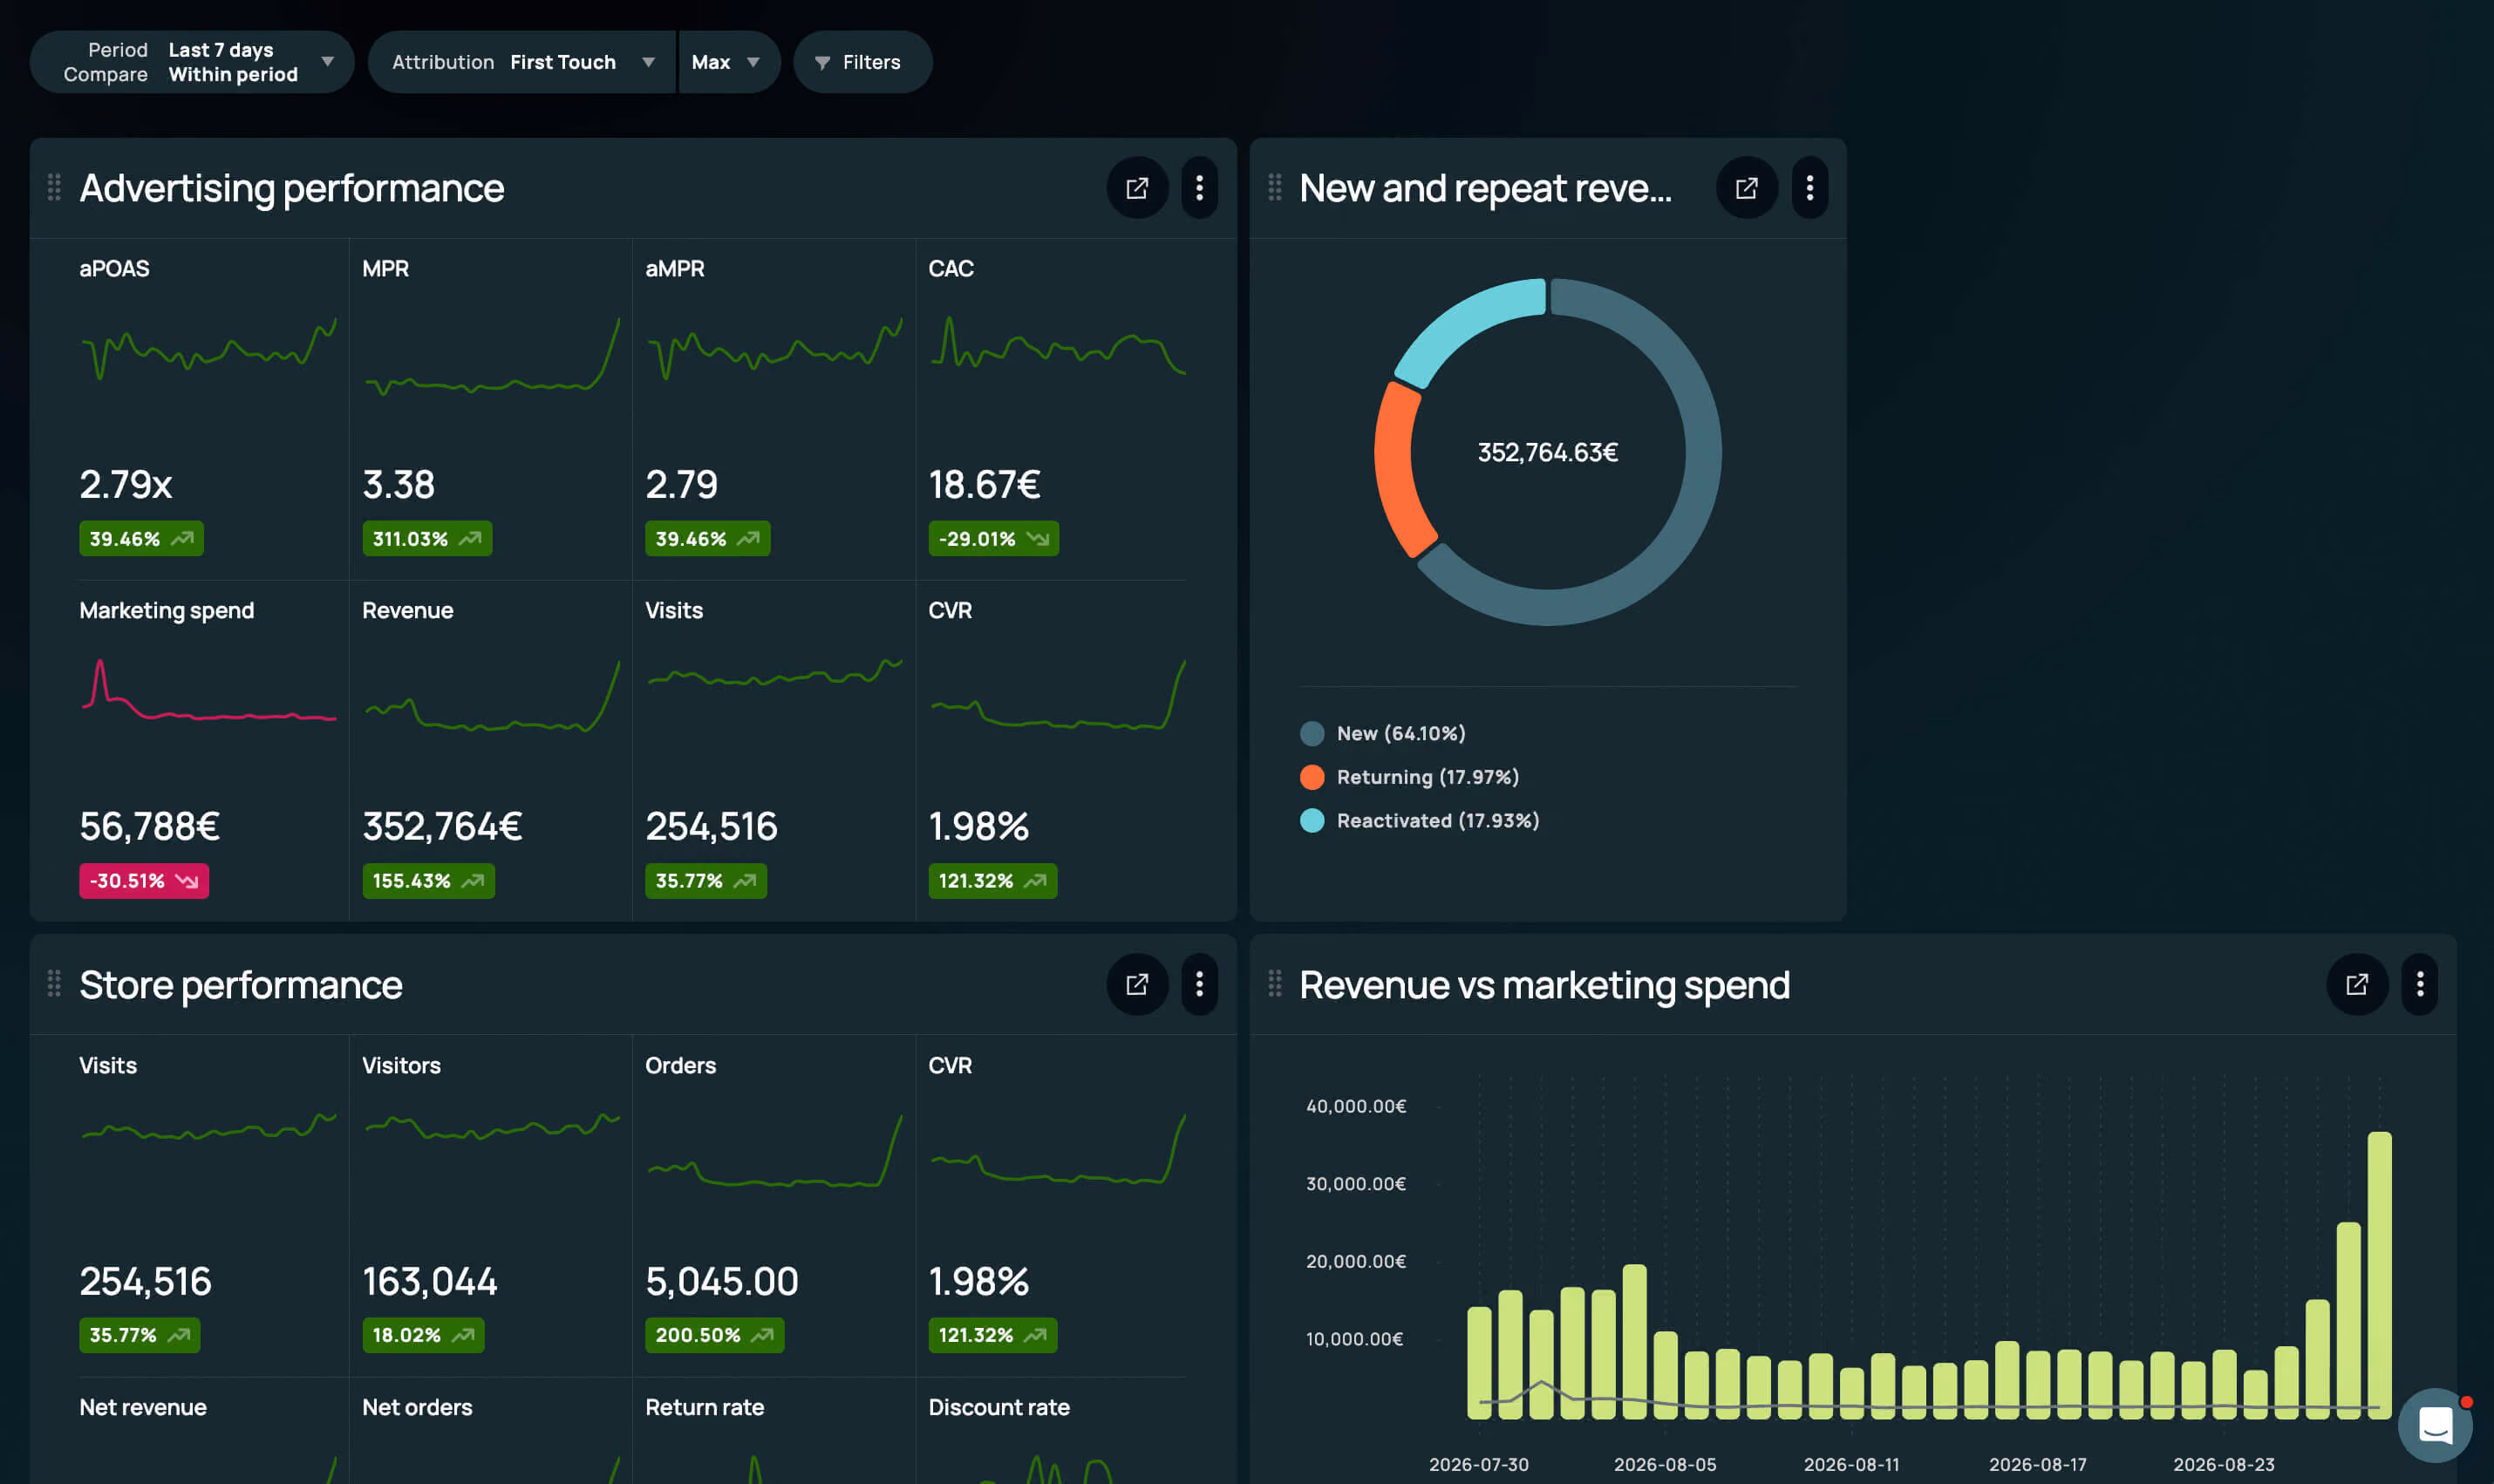Click the CAC -29.01% change badge
This screenshot has width=2494, height=1484.
(x=993, y=539)
